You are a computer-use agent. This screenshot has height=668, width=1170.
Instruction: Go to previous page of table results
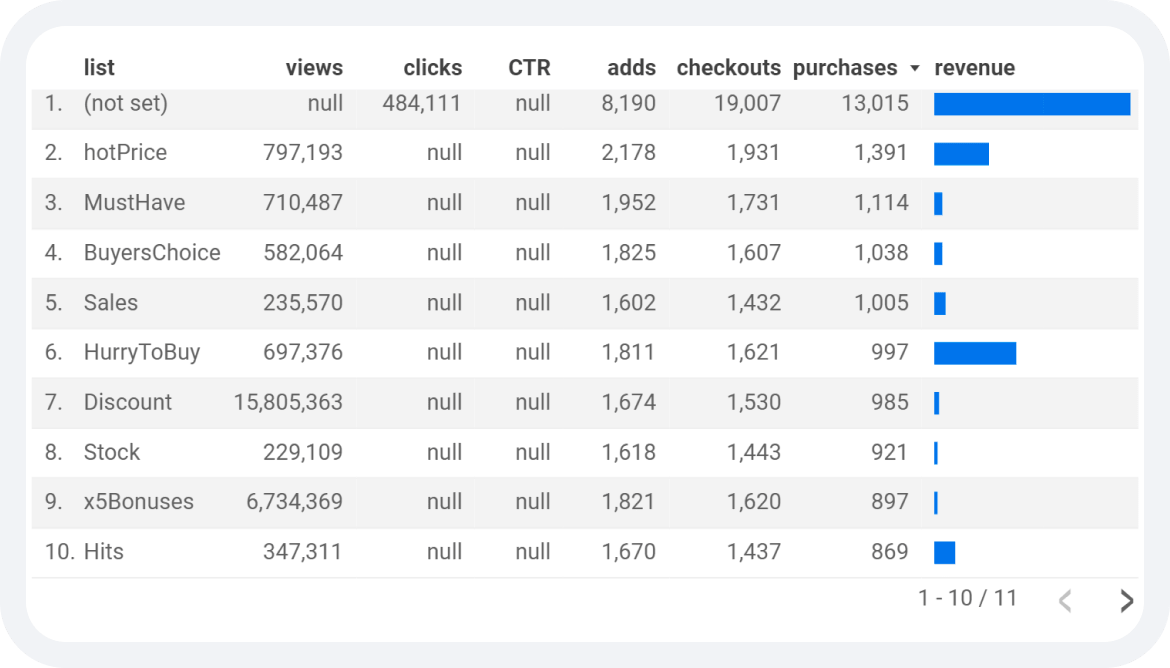pyautogui.click(x=1065, y=600)
